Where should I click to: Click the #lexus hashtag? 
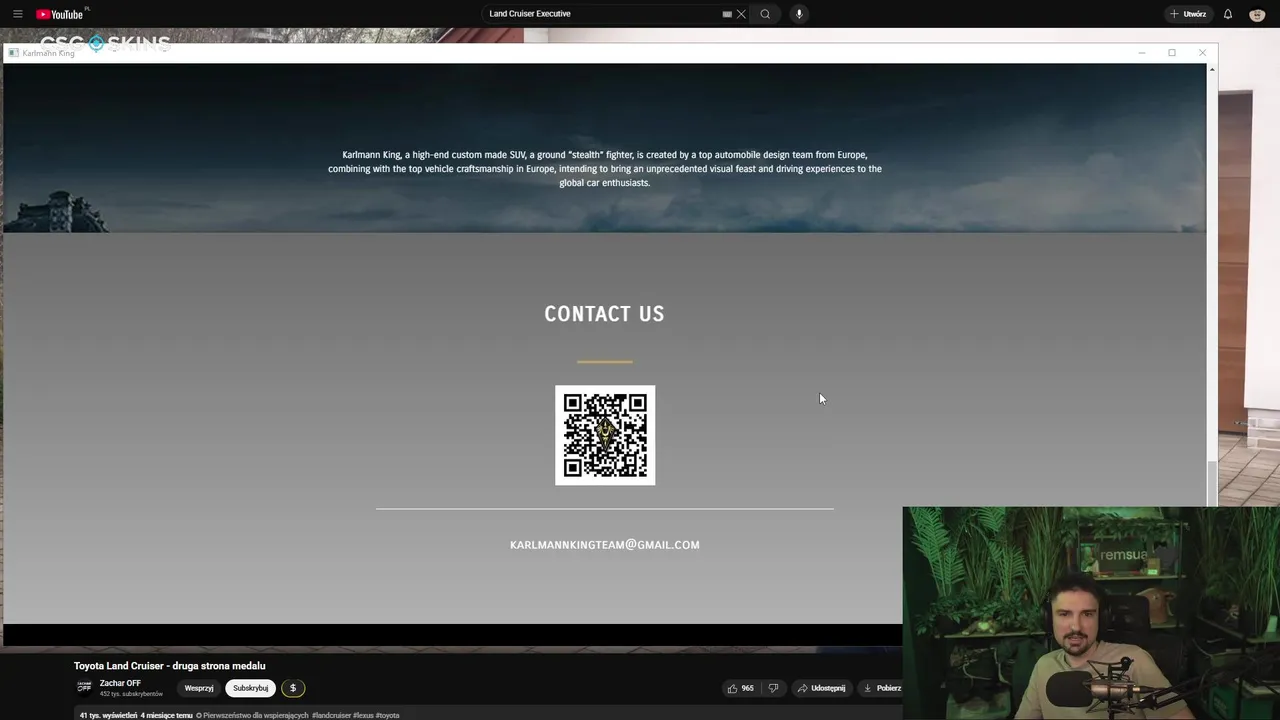pyautogui.click(x=363, y=715)
